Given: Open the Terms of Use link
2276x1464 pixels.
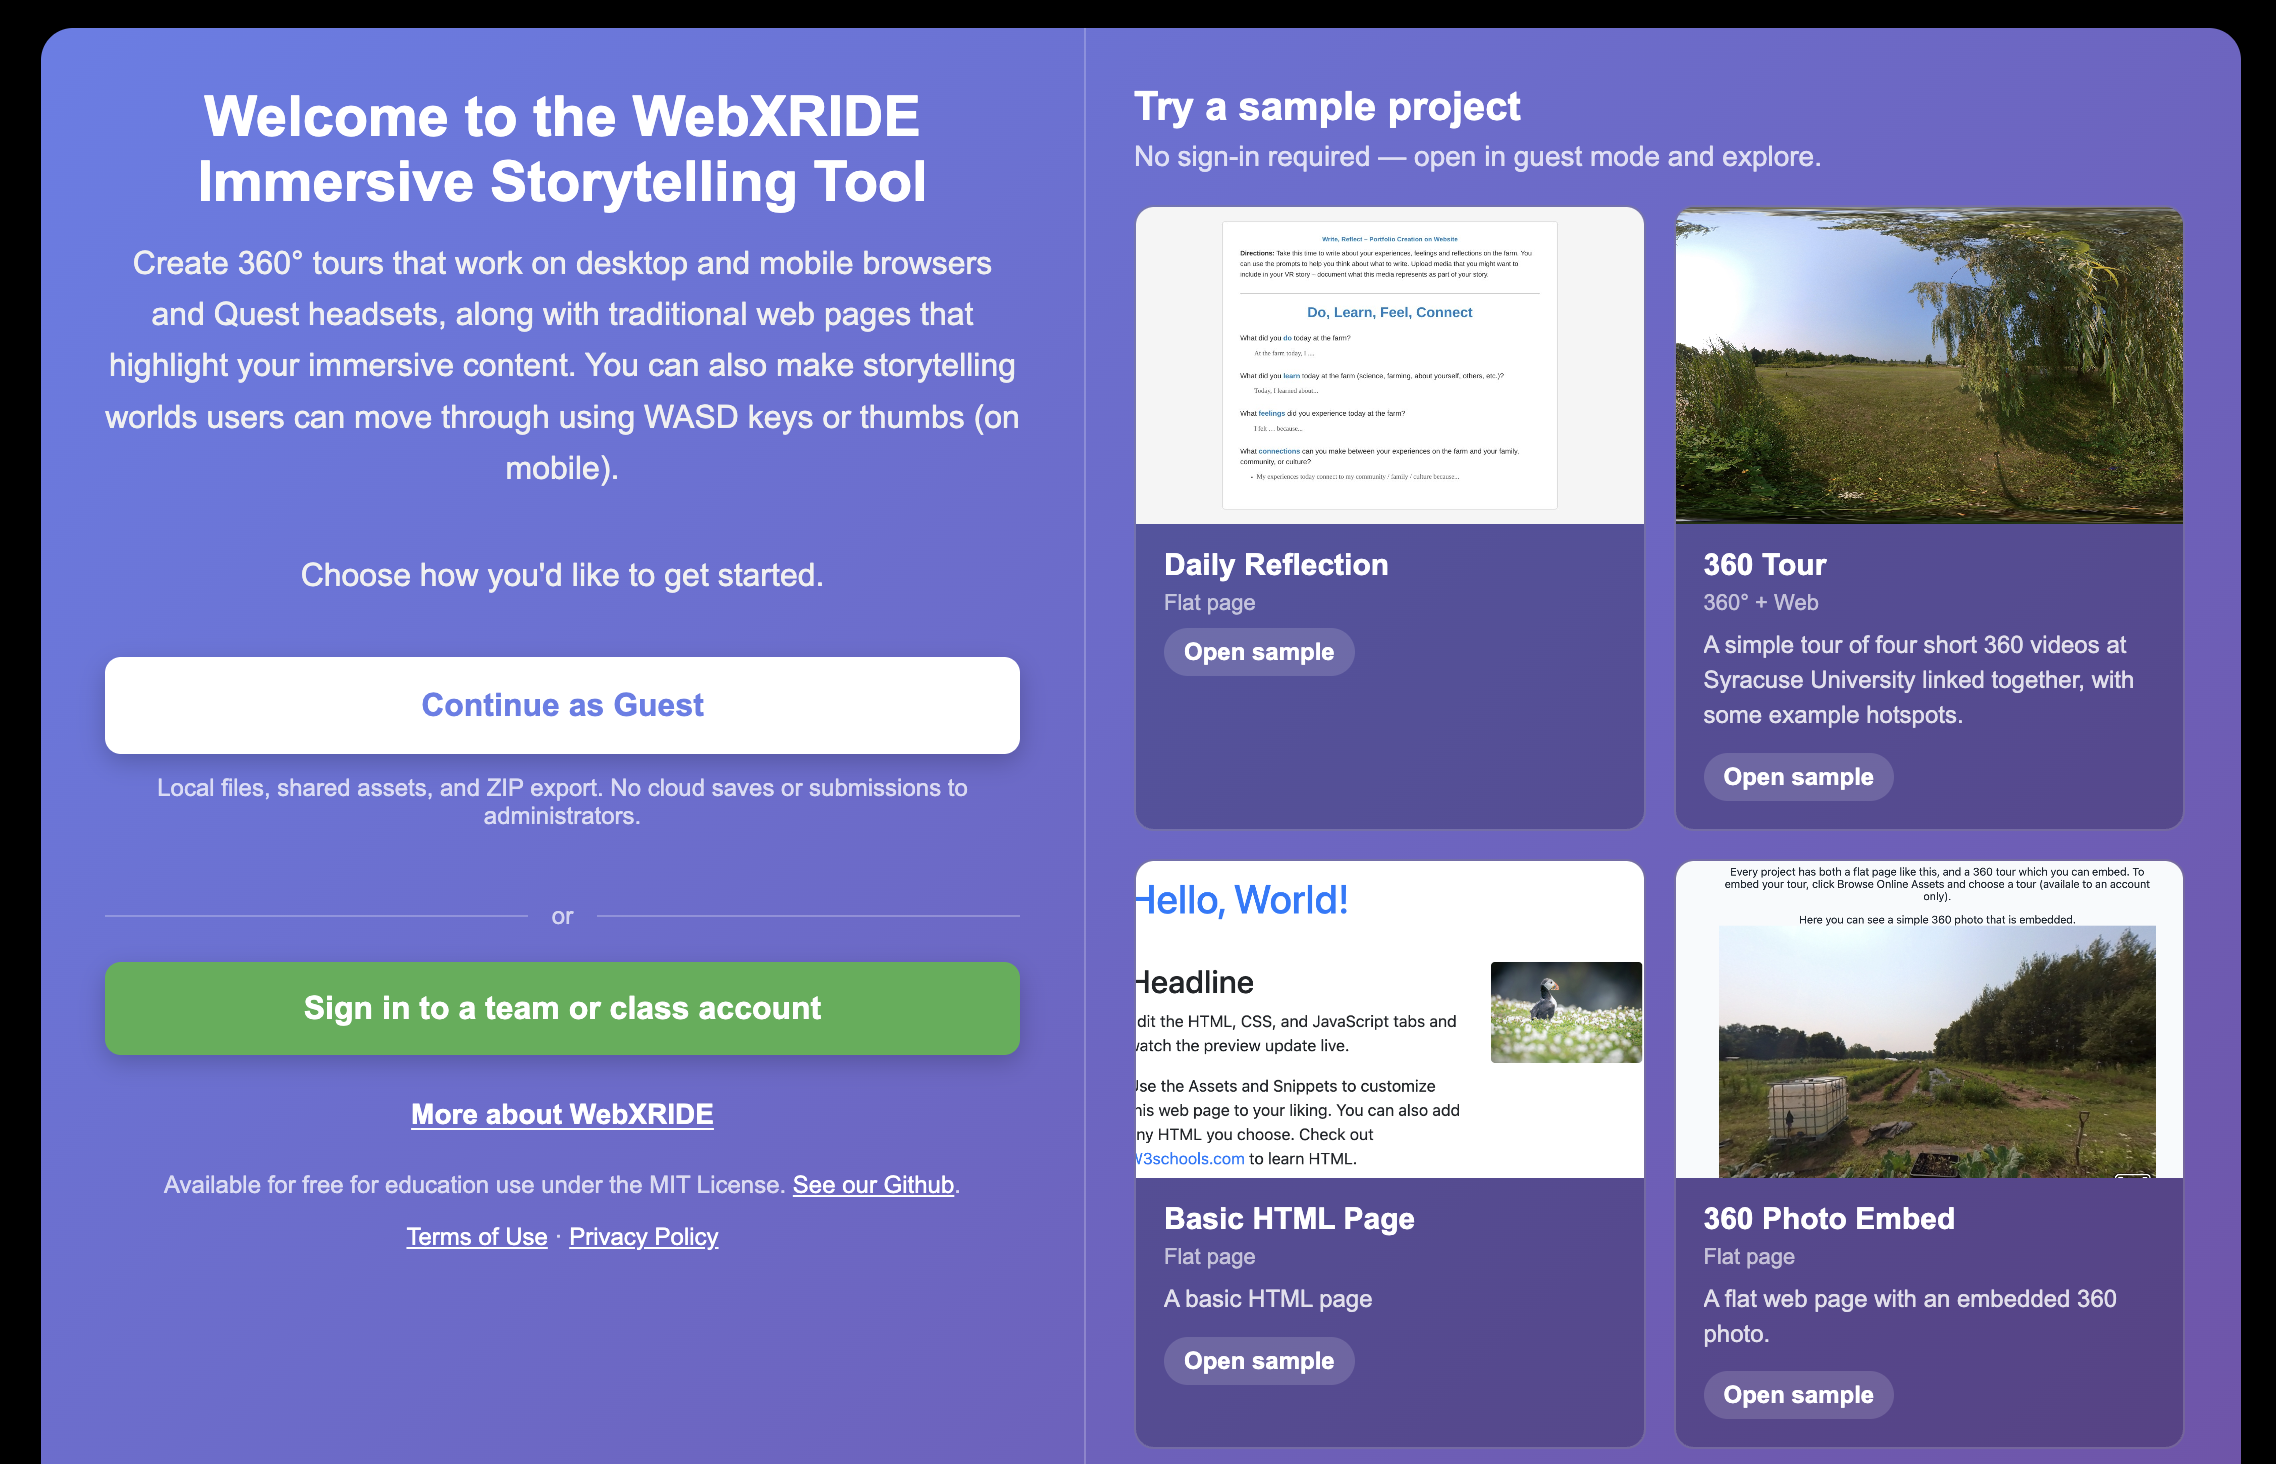Looking at the screenshot, I should tap(477, 1237).
